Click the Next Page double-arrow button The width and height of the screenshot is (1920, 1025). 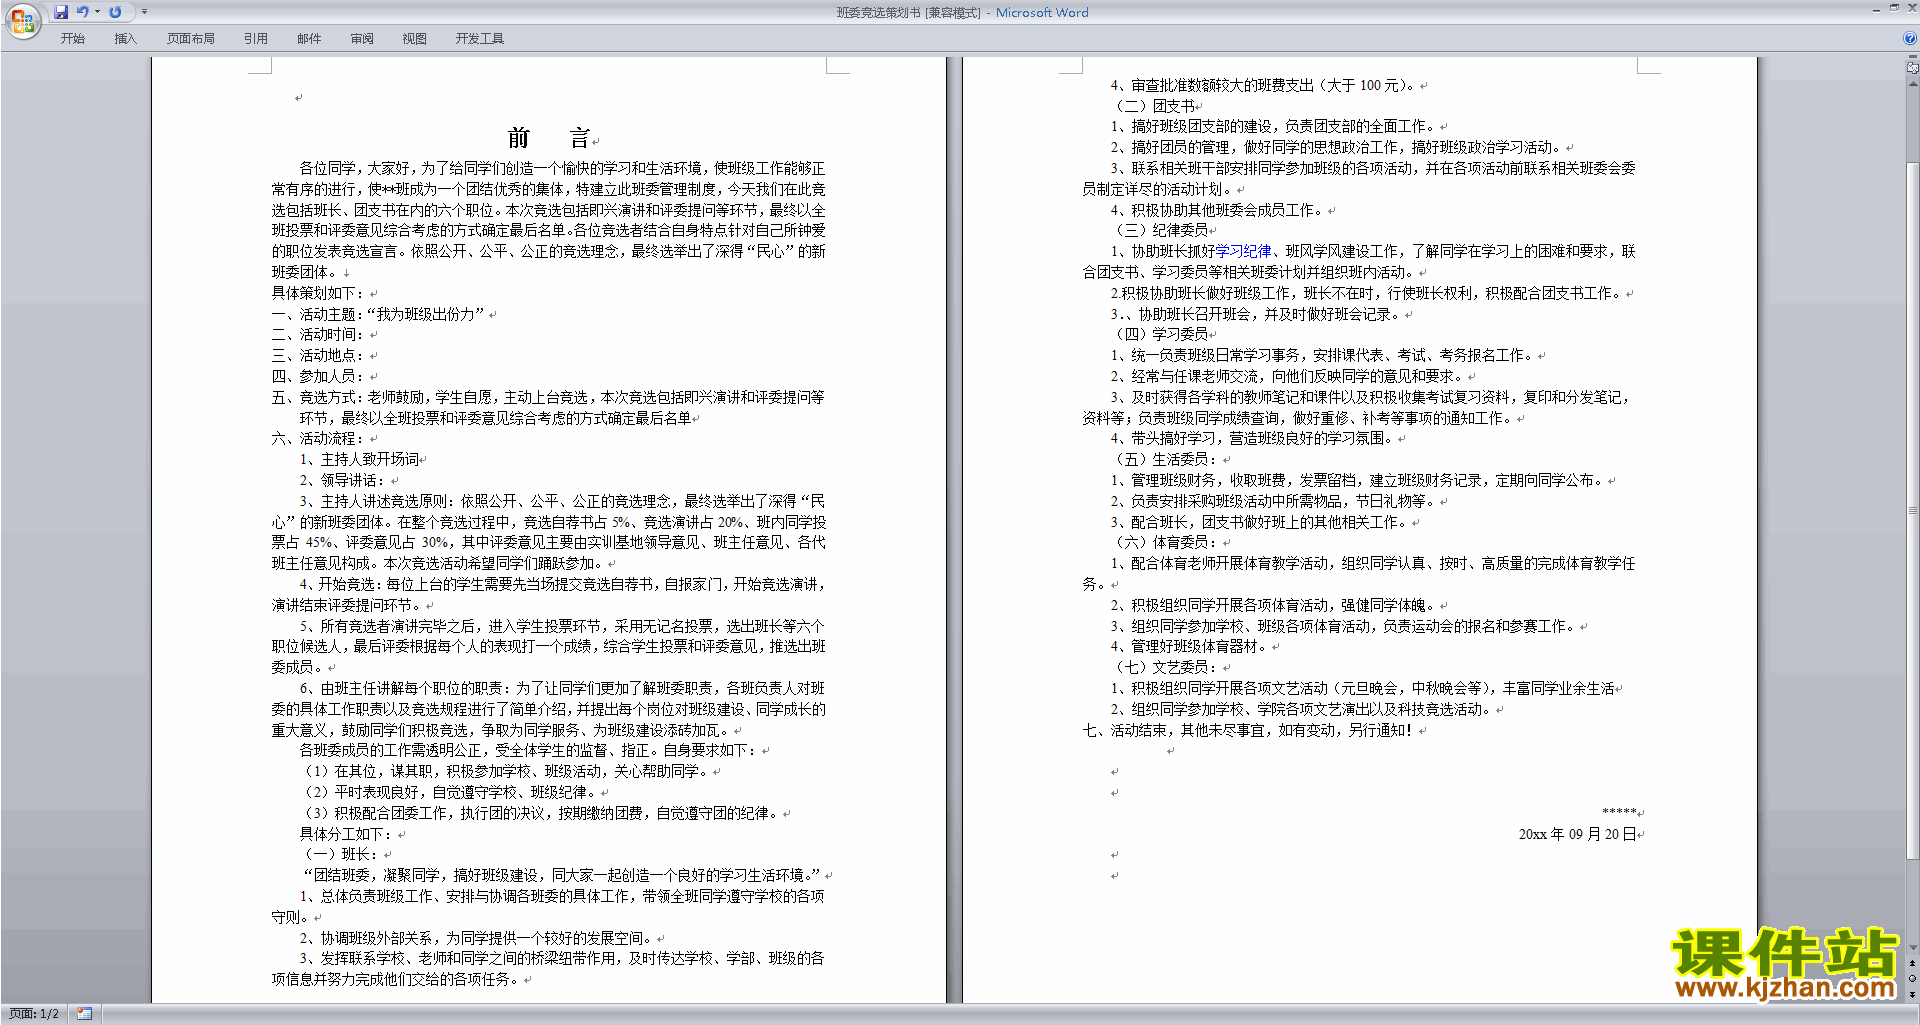pyautogui.click(x=1913, y=994)
